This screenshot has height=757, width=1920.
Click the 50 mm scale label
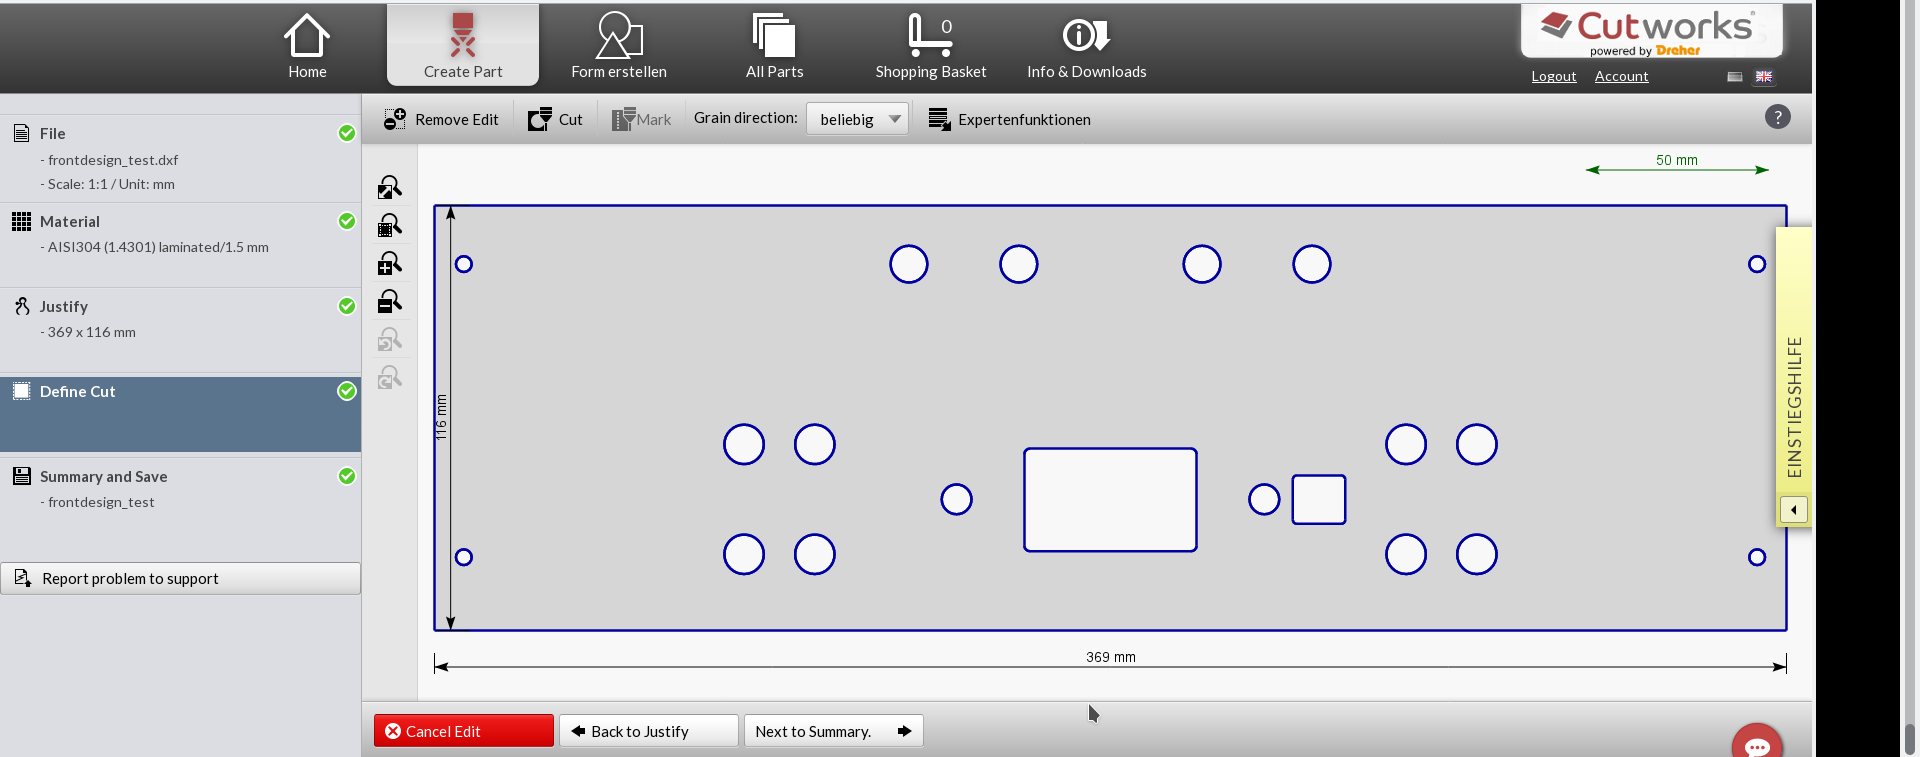pos(1676,160)
